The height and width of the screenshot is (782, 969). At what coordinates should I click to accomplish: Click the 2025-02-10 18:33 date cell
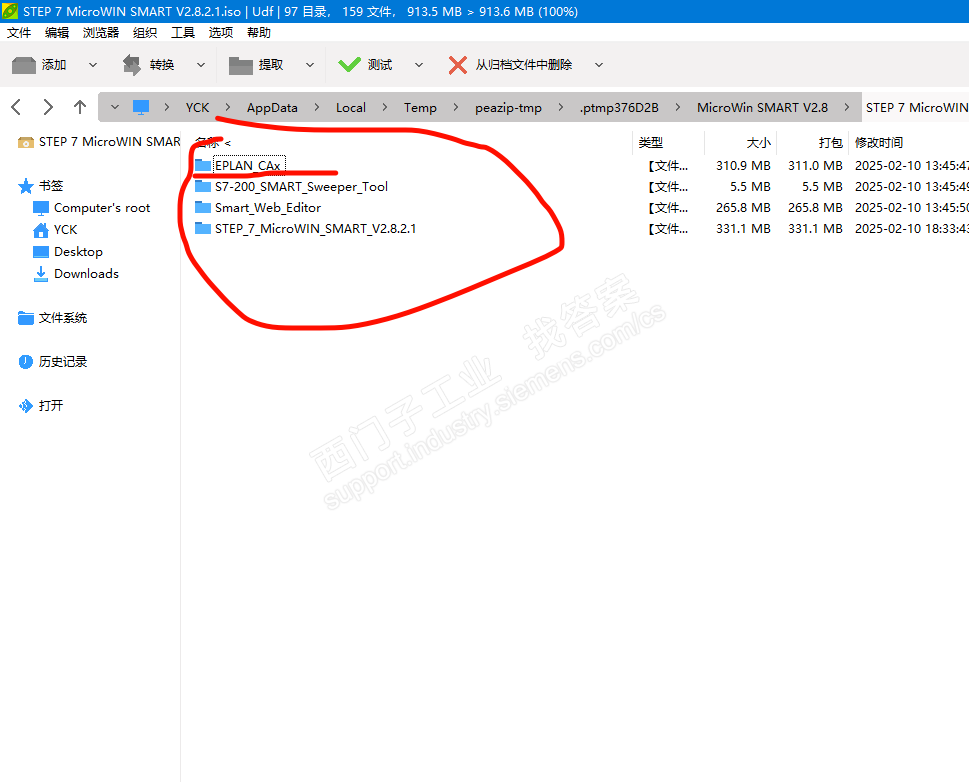click(x=912, y=229)
